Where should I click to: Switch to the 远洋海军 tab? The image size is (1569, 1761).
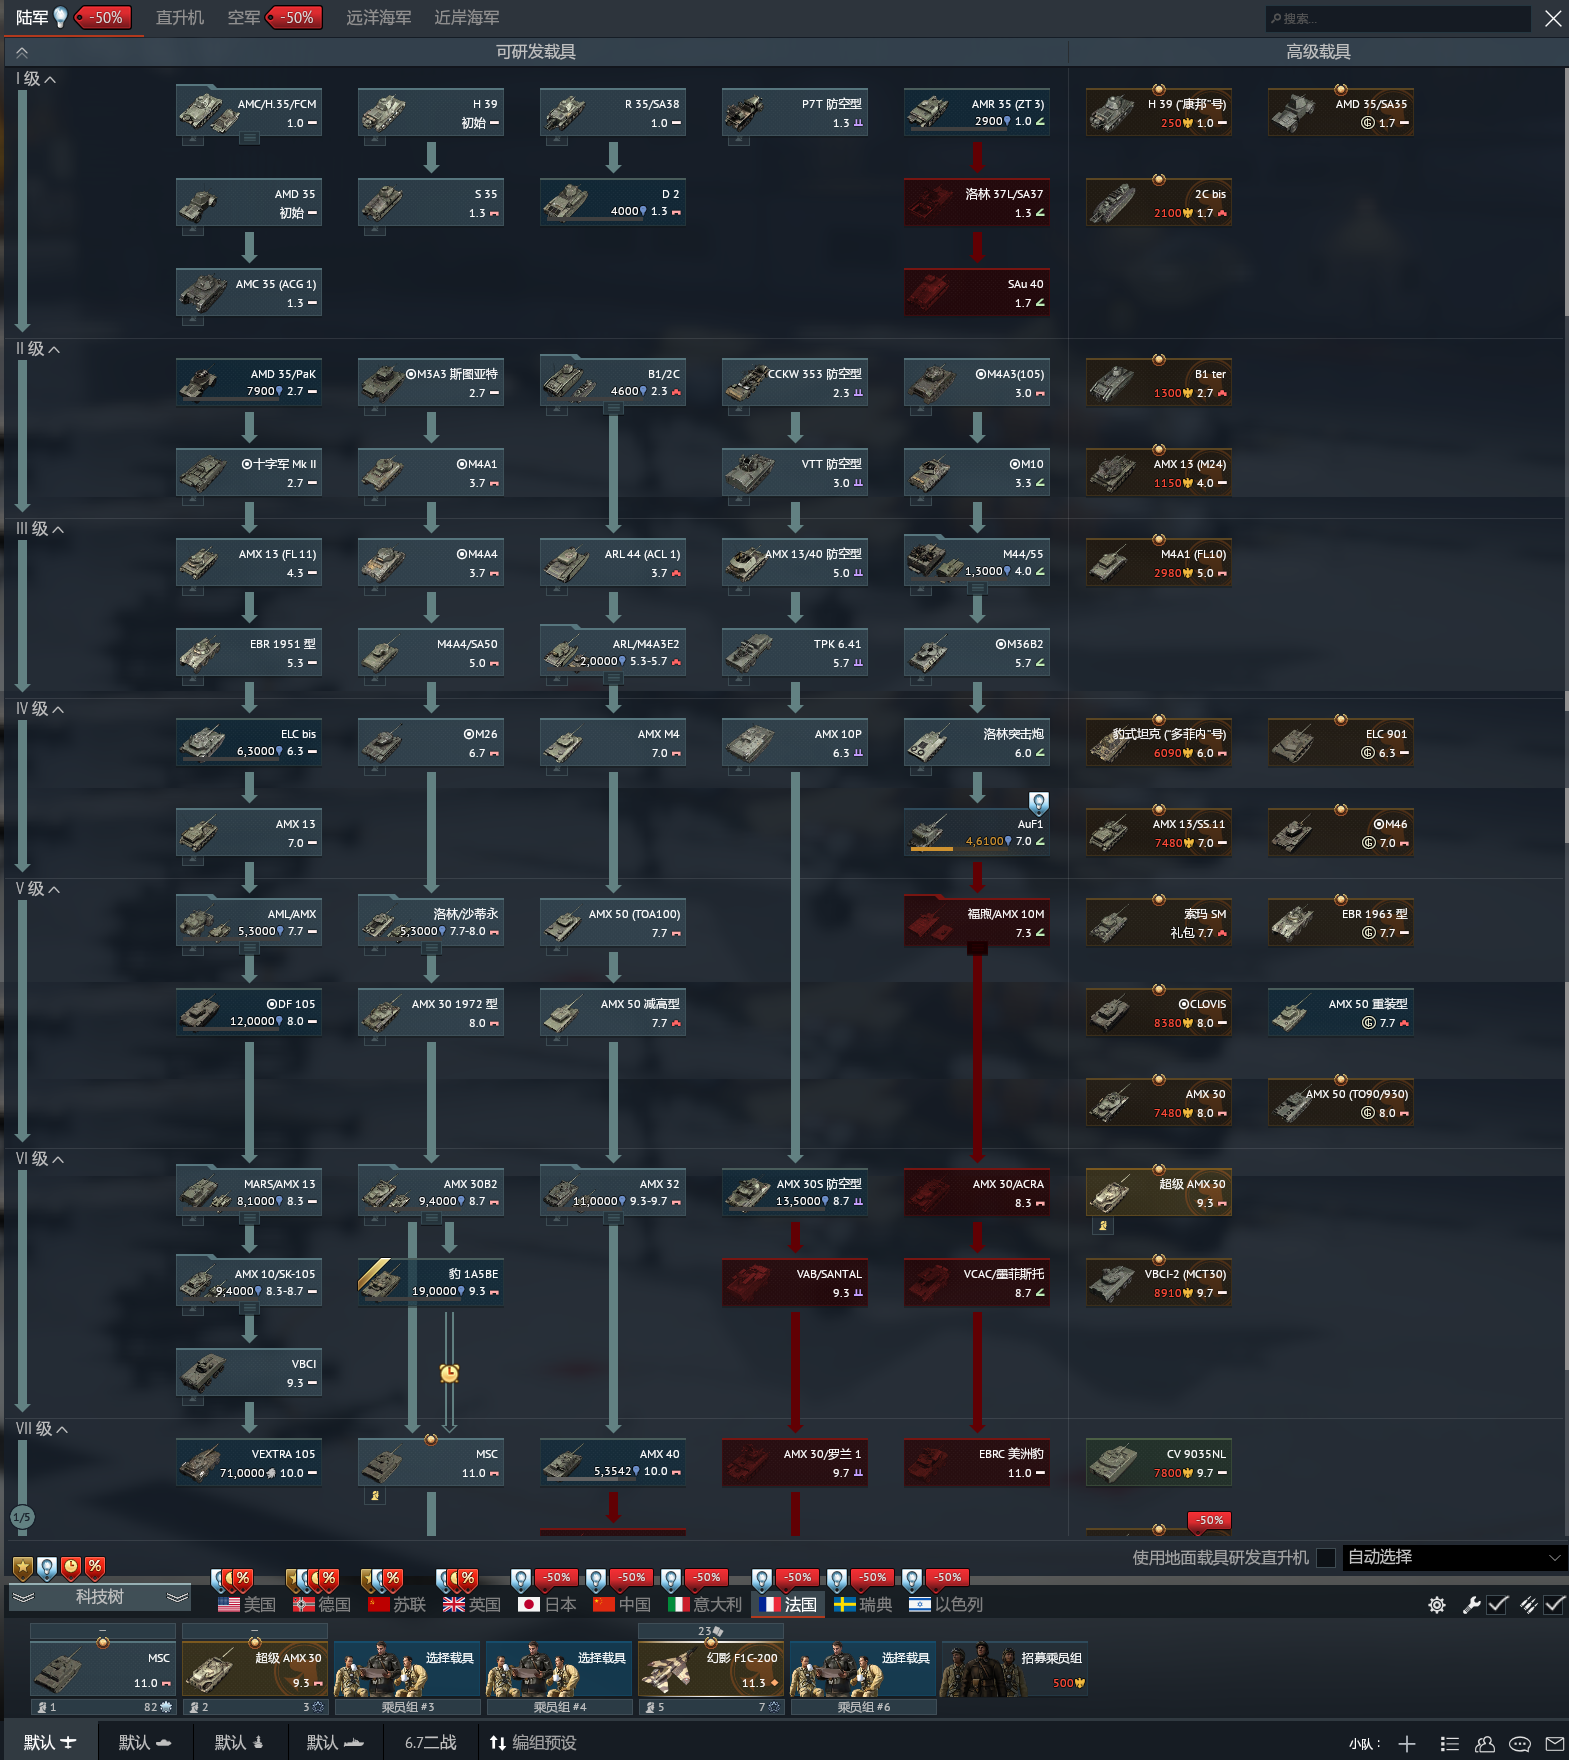[378, 18]
